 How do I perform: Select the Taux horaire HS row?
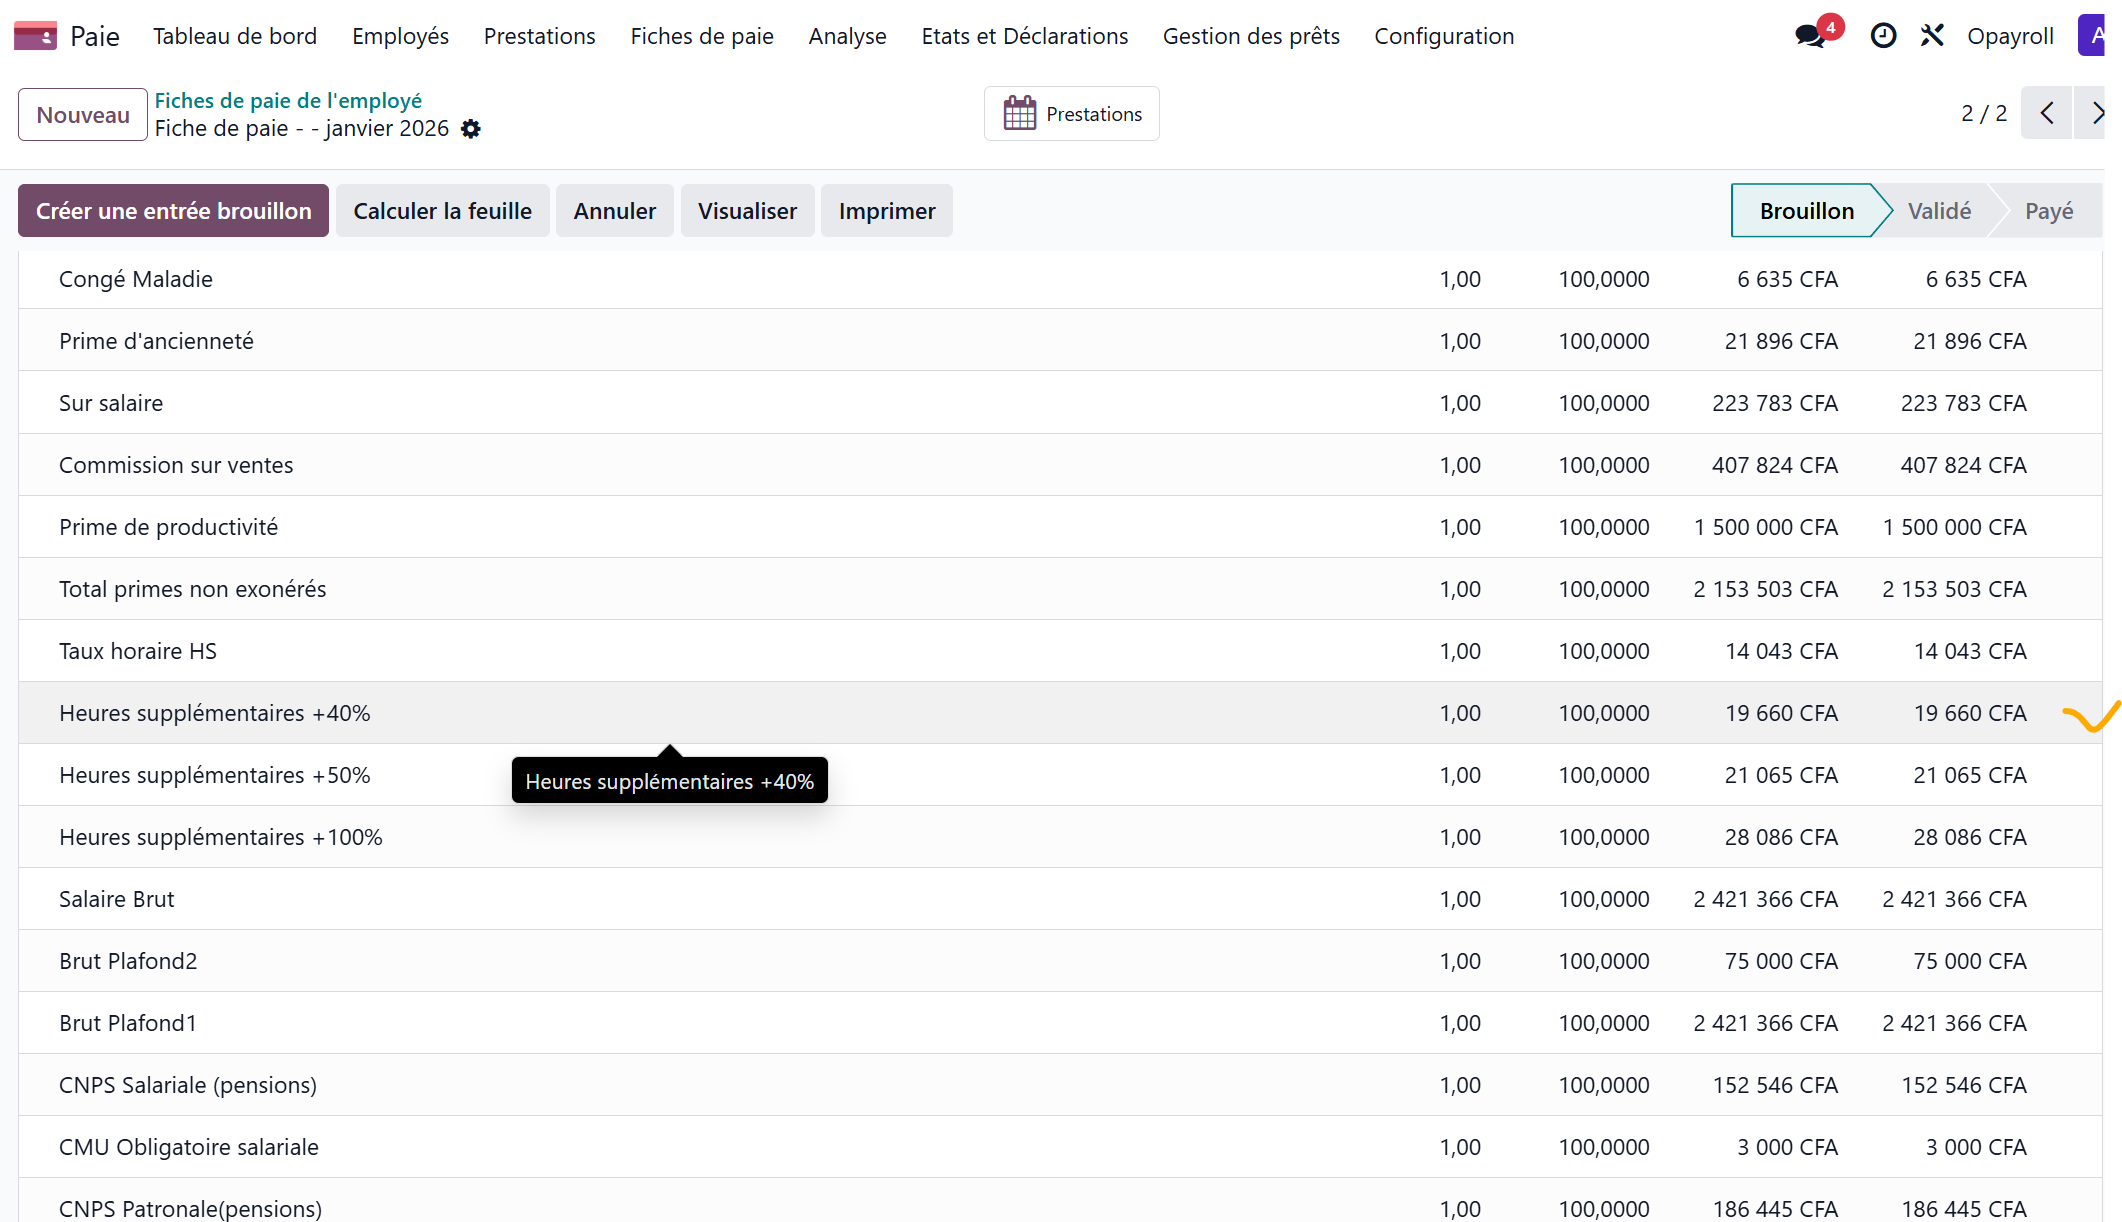(x=1060, y=651)
